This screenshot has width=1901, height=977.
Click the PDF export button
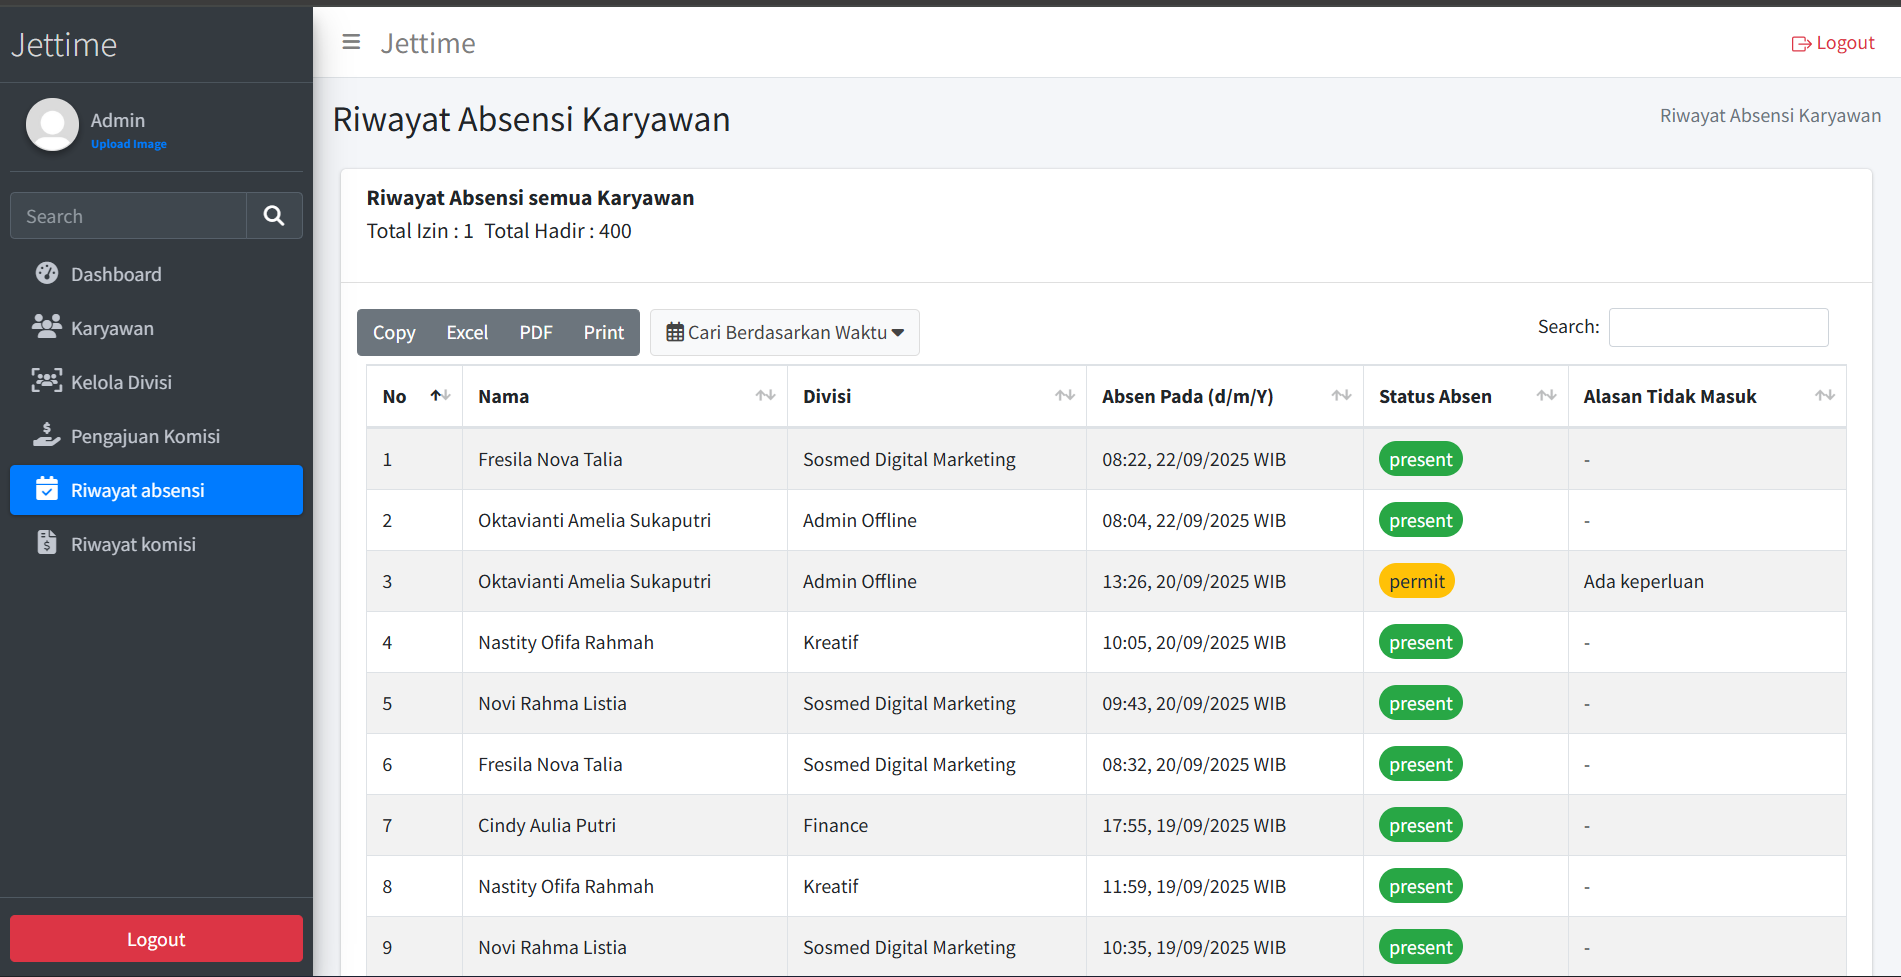[535, 332]
